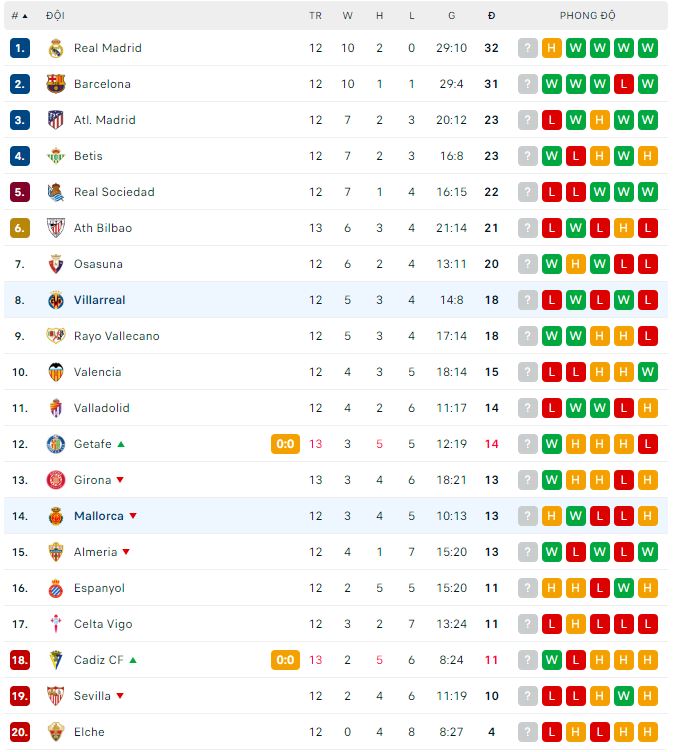Click the Barcelona team crest

56,84
